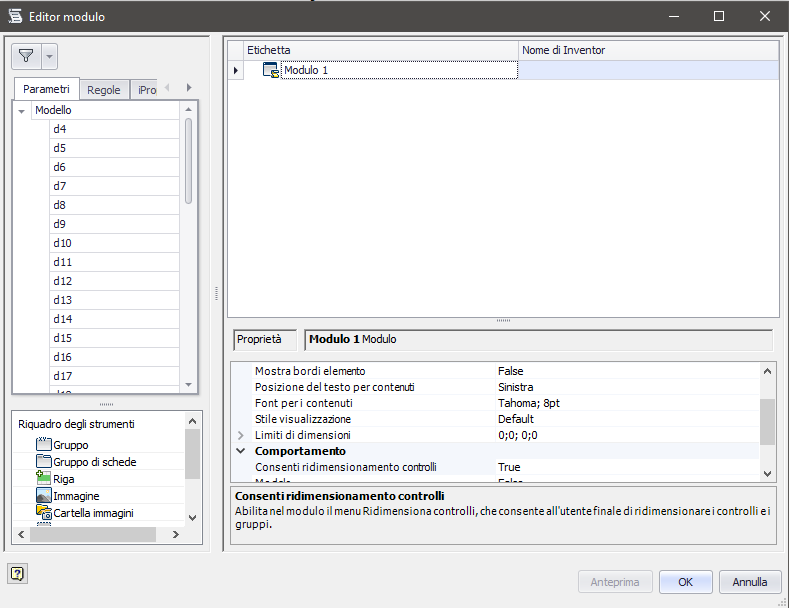Select parameter d10

pyautogui.click(x=114, y=243)
